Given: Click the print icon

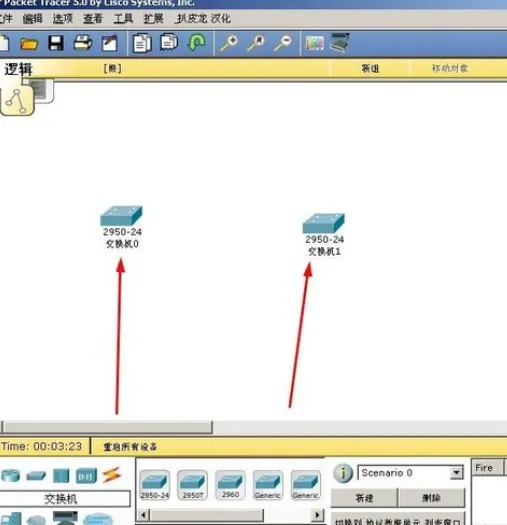Looking at the screenshot, I should point(83,43).
